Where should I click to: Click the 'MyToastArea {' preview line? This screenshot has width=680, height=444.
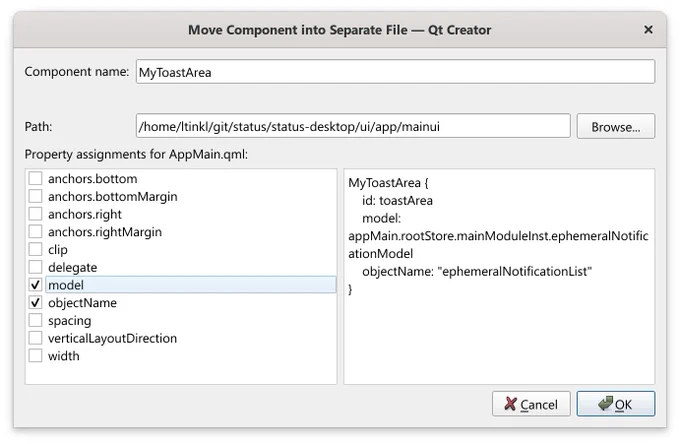coord(389,183)
